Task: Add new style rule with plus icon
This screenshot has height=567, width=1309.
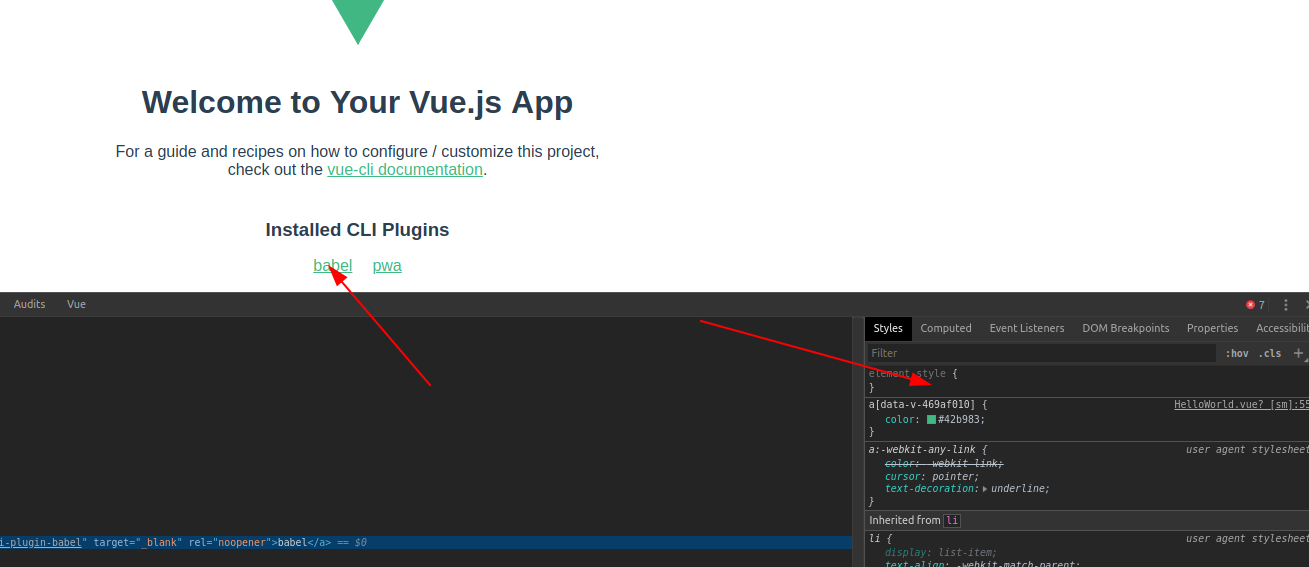Action: point(1298,353)
